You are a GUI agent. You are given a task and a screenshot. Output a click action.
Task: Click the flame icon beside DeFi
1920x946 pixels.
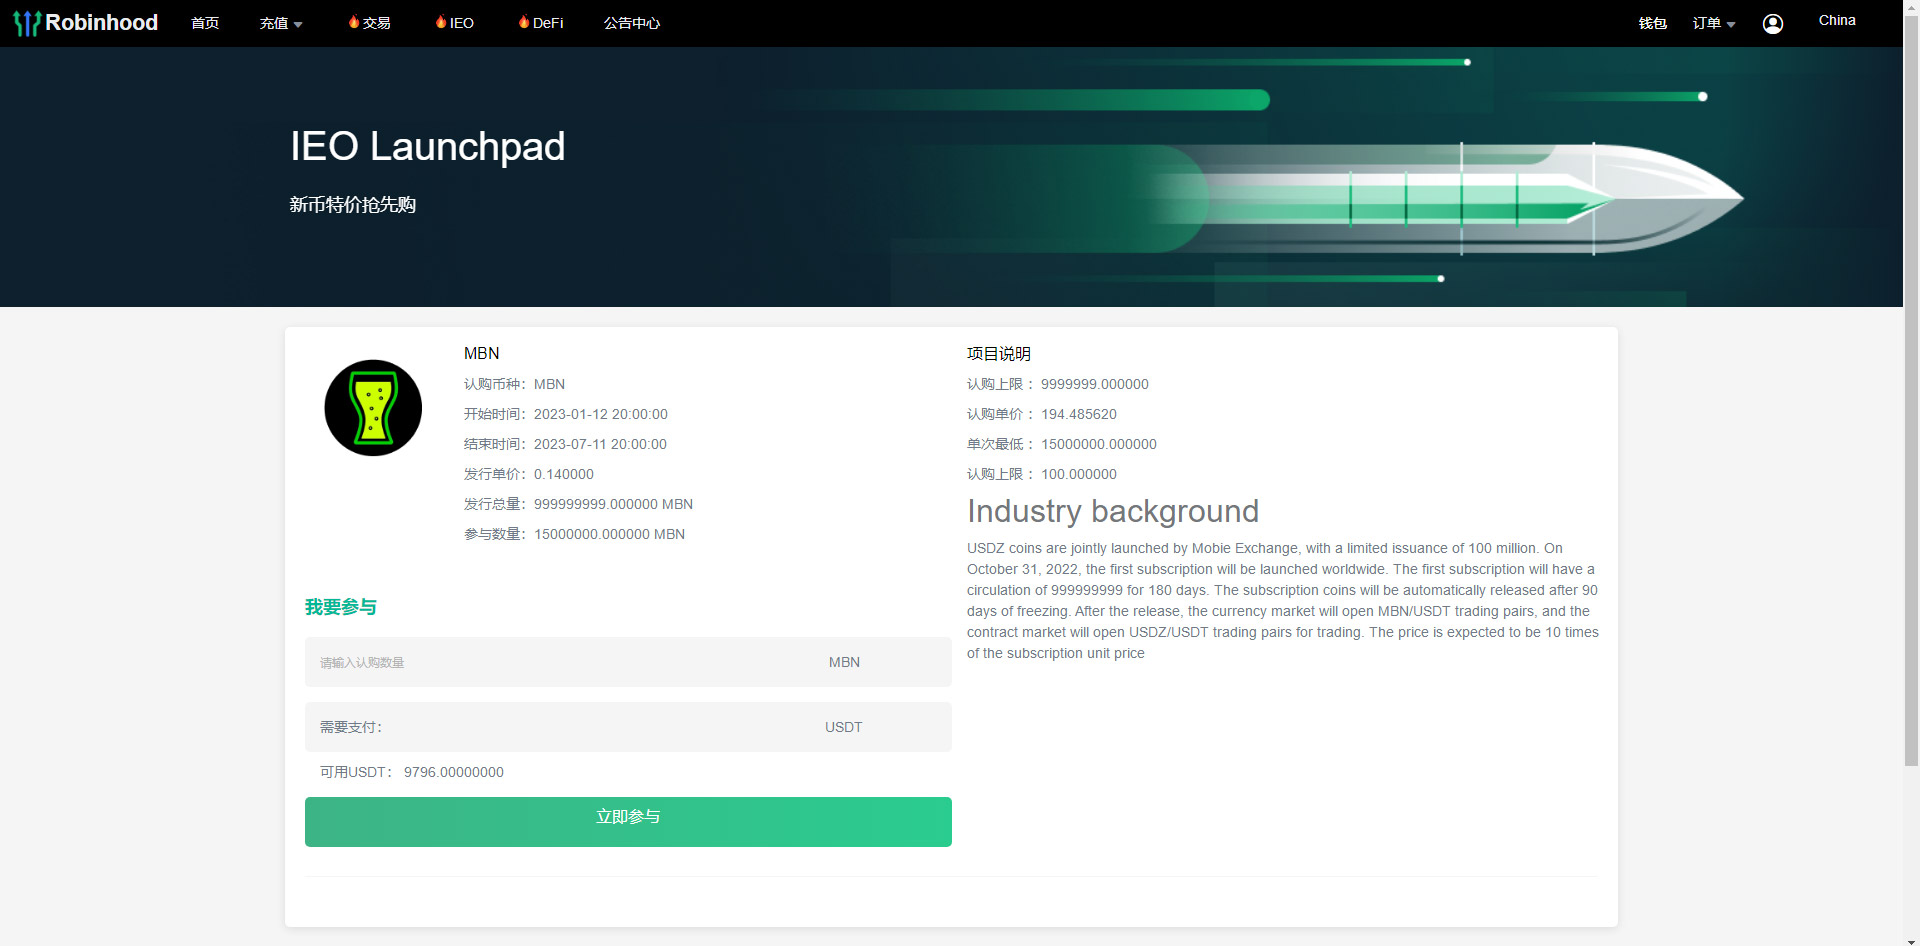[524, 22]
